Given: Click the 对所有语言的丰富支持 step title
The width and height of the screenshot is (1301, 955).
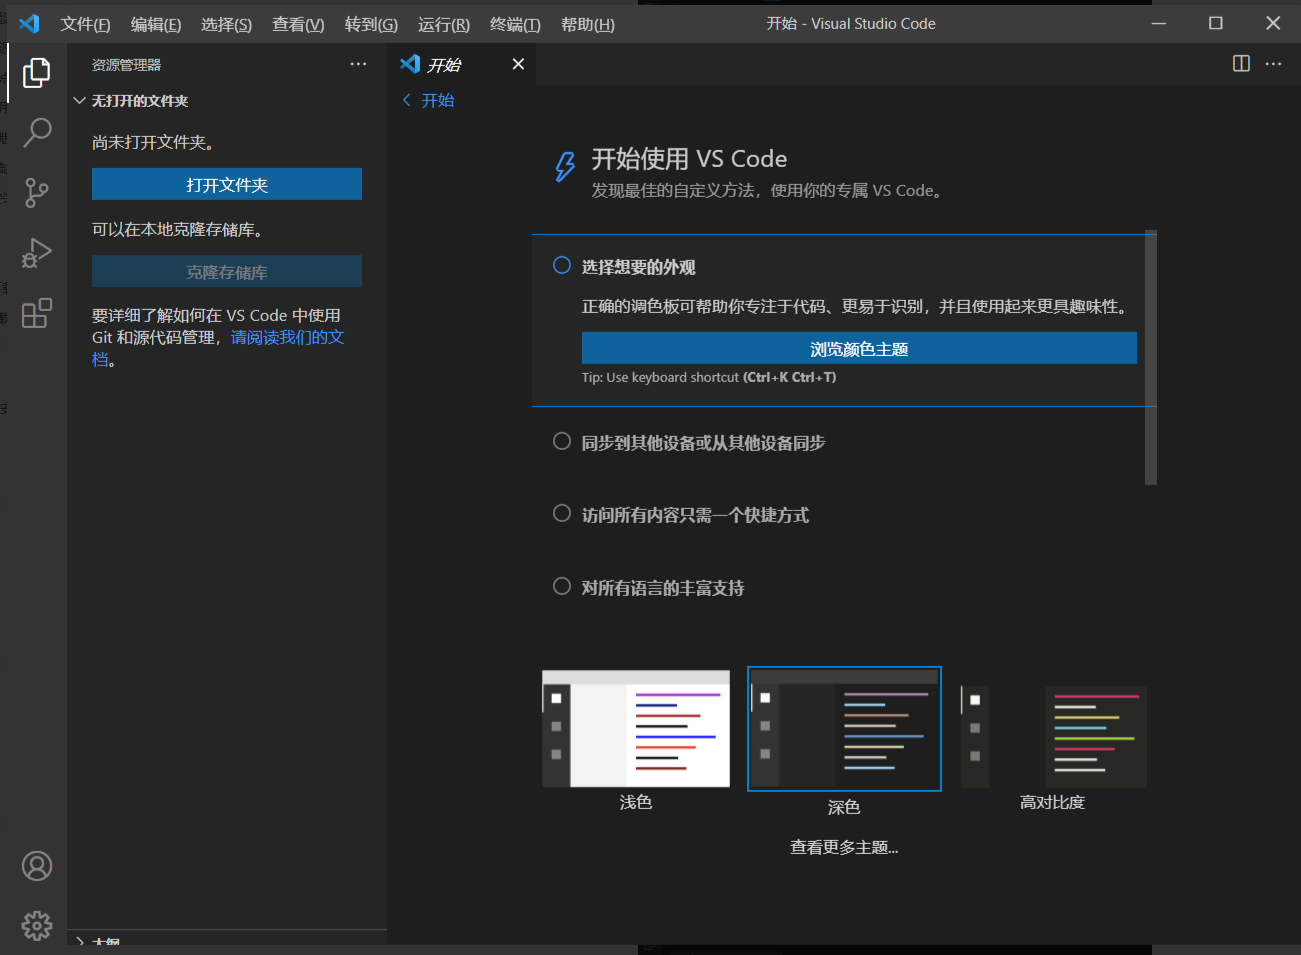Looking at the screenshot, I should tap(663, 588).
